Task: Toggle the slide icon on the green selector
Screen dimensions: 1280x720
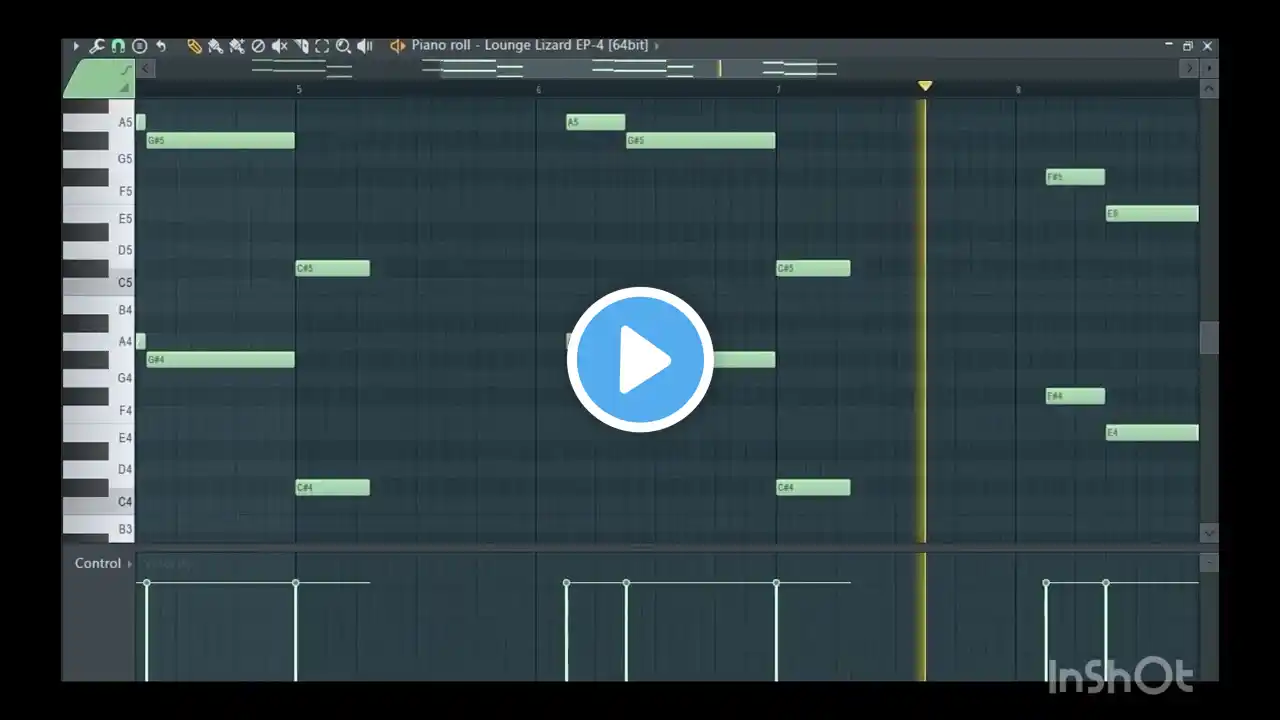Action: click(x=125, y=71)
